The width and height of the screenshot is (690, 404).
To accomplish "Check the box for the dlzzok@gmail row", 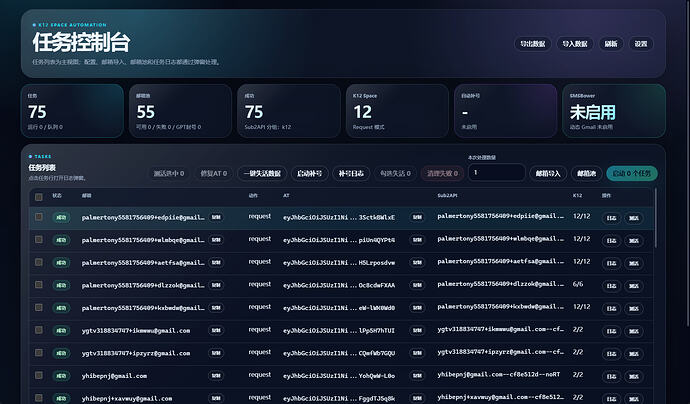I will click(x=39, y=285).
